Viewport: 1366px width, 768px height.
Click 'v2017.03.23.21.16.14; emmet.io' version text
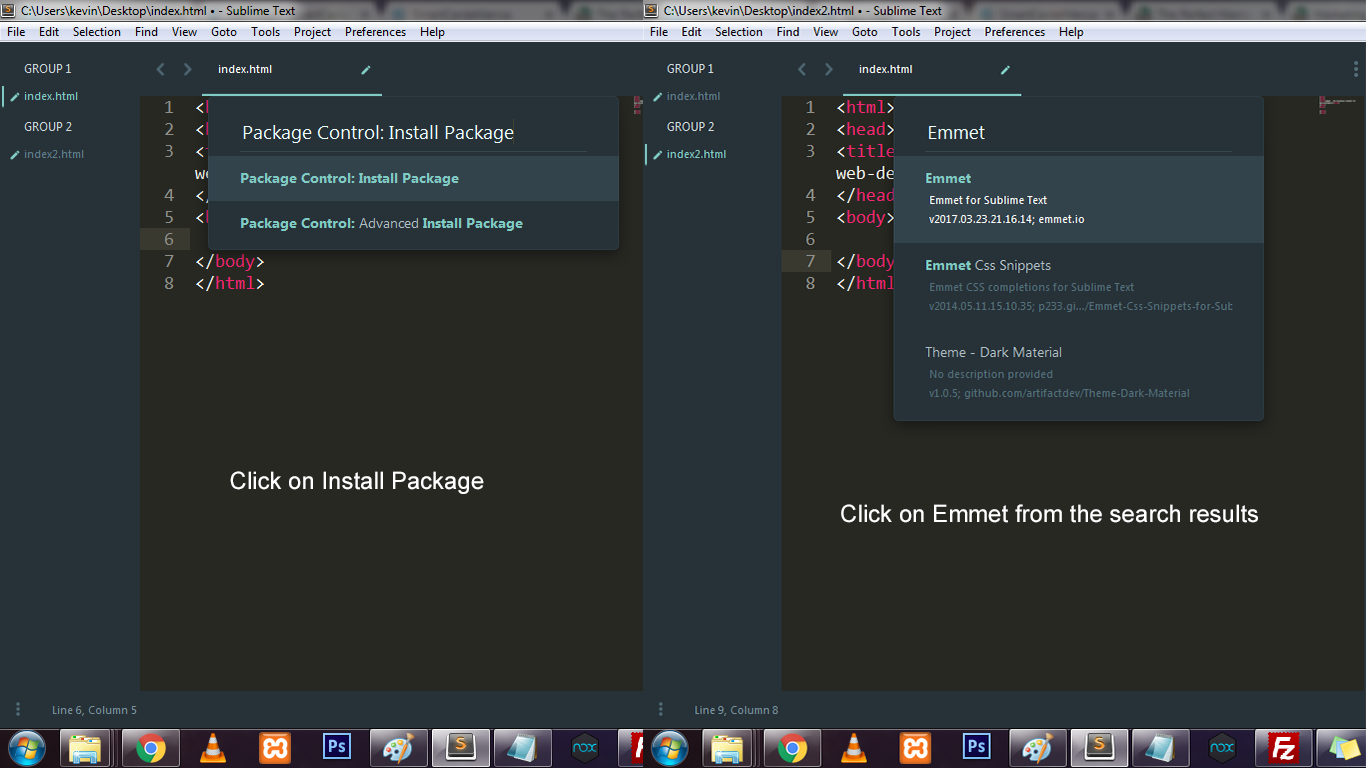click(x=1006, y=219)
